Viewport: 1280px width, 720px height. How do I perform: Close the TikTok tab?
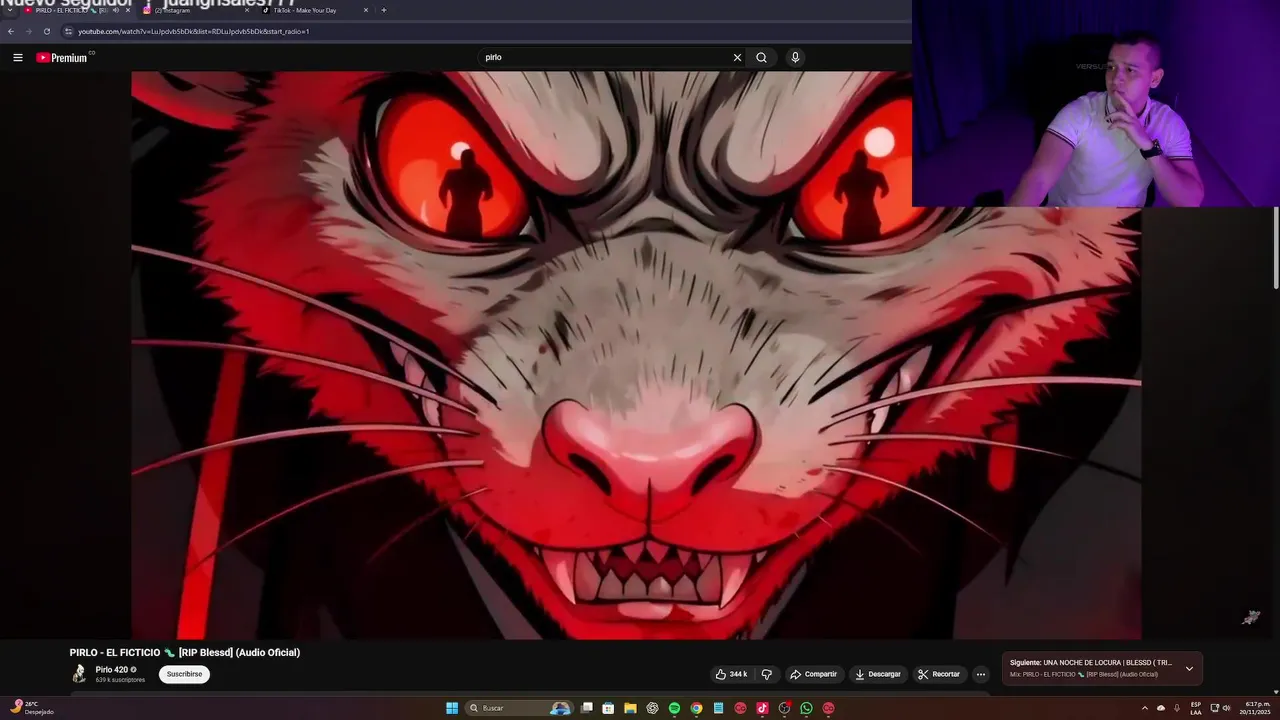366,10
